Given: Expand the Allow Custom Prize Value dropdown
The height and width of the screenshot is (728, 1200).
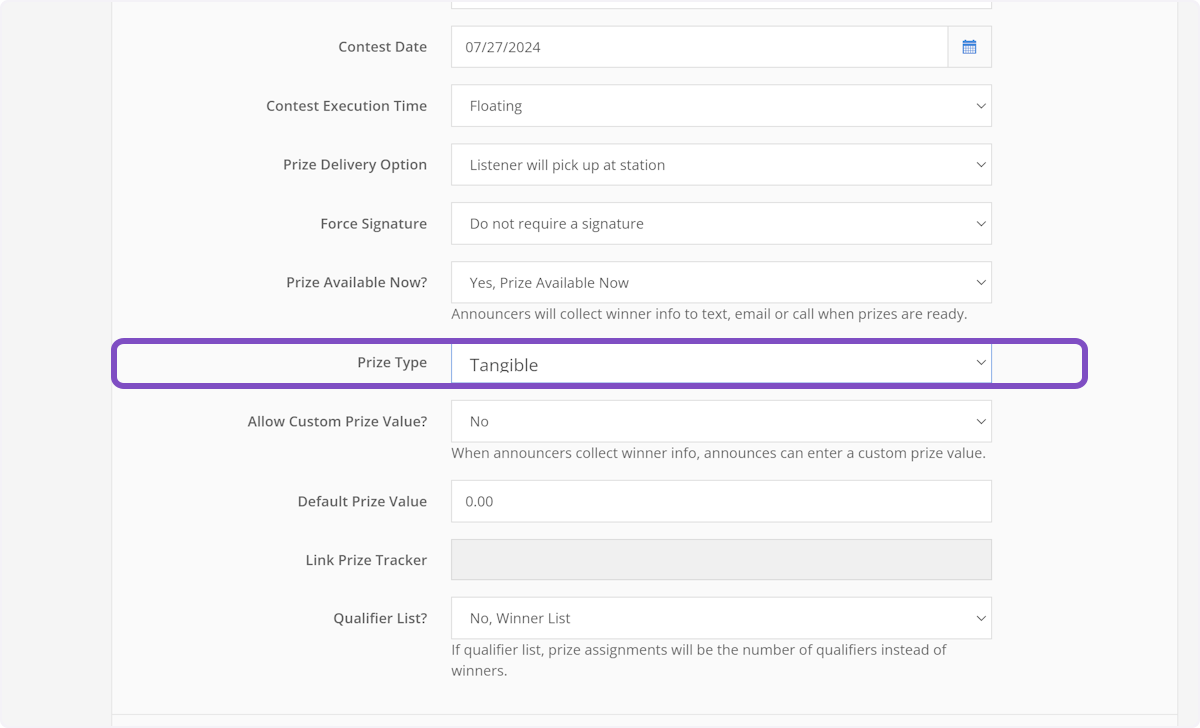Looking at the screenshot, I should (720, 422).
